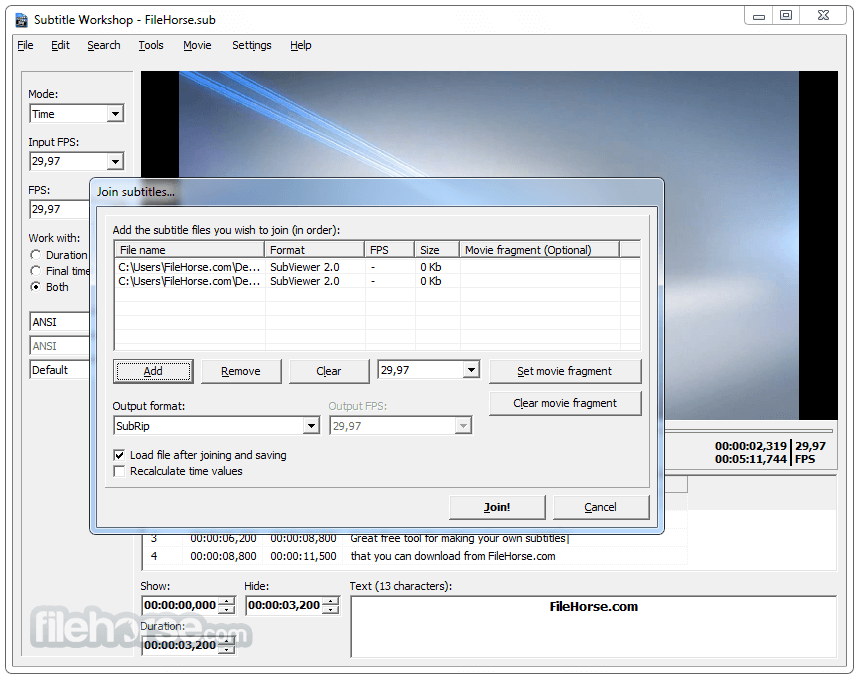Open the Help menu

click(300, 45)
